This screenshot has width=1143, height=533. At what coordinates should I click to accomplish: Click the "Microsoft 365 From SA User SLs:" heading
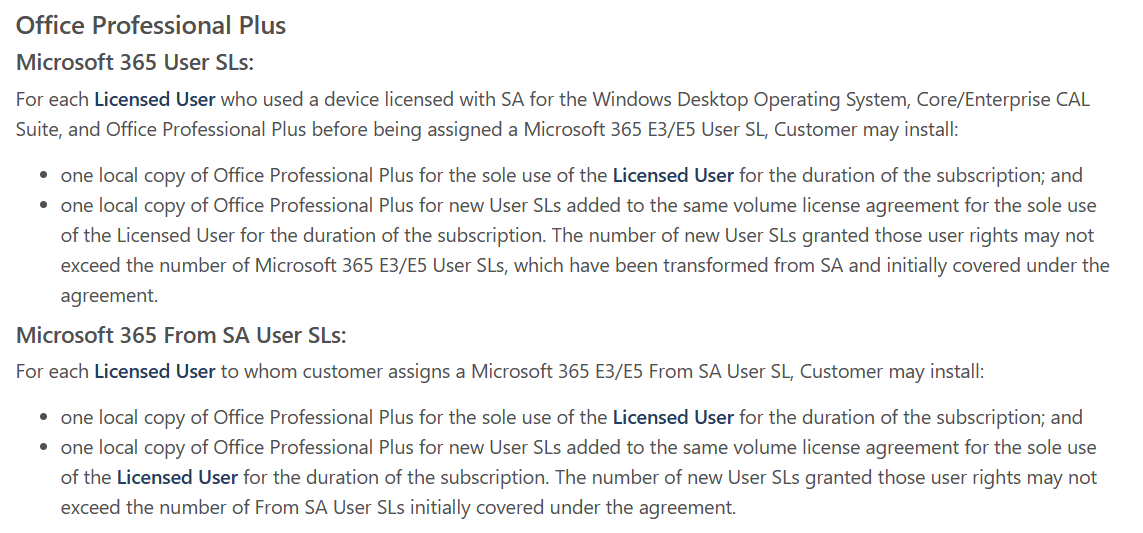[x=181, y=334]
